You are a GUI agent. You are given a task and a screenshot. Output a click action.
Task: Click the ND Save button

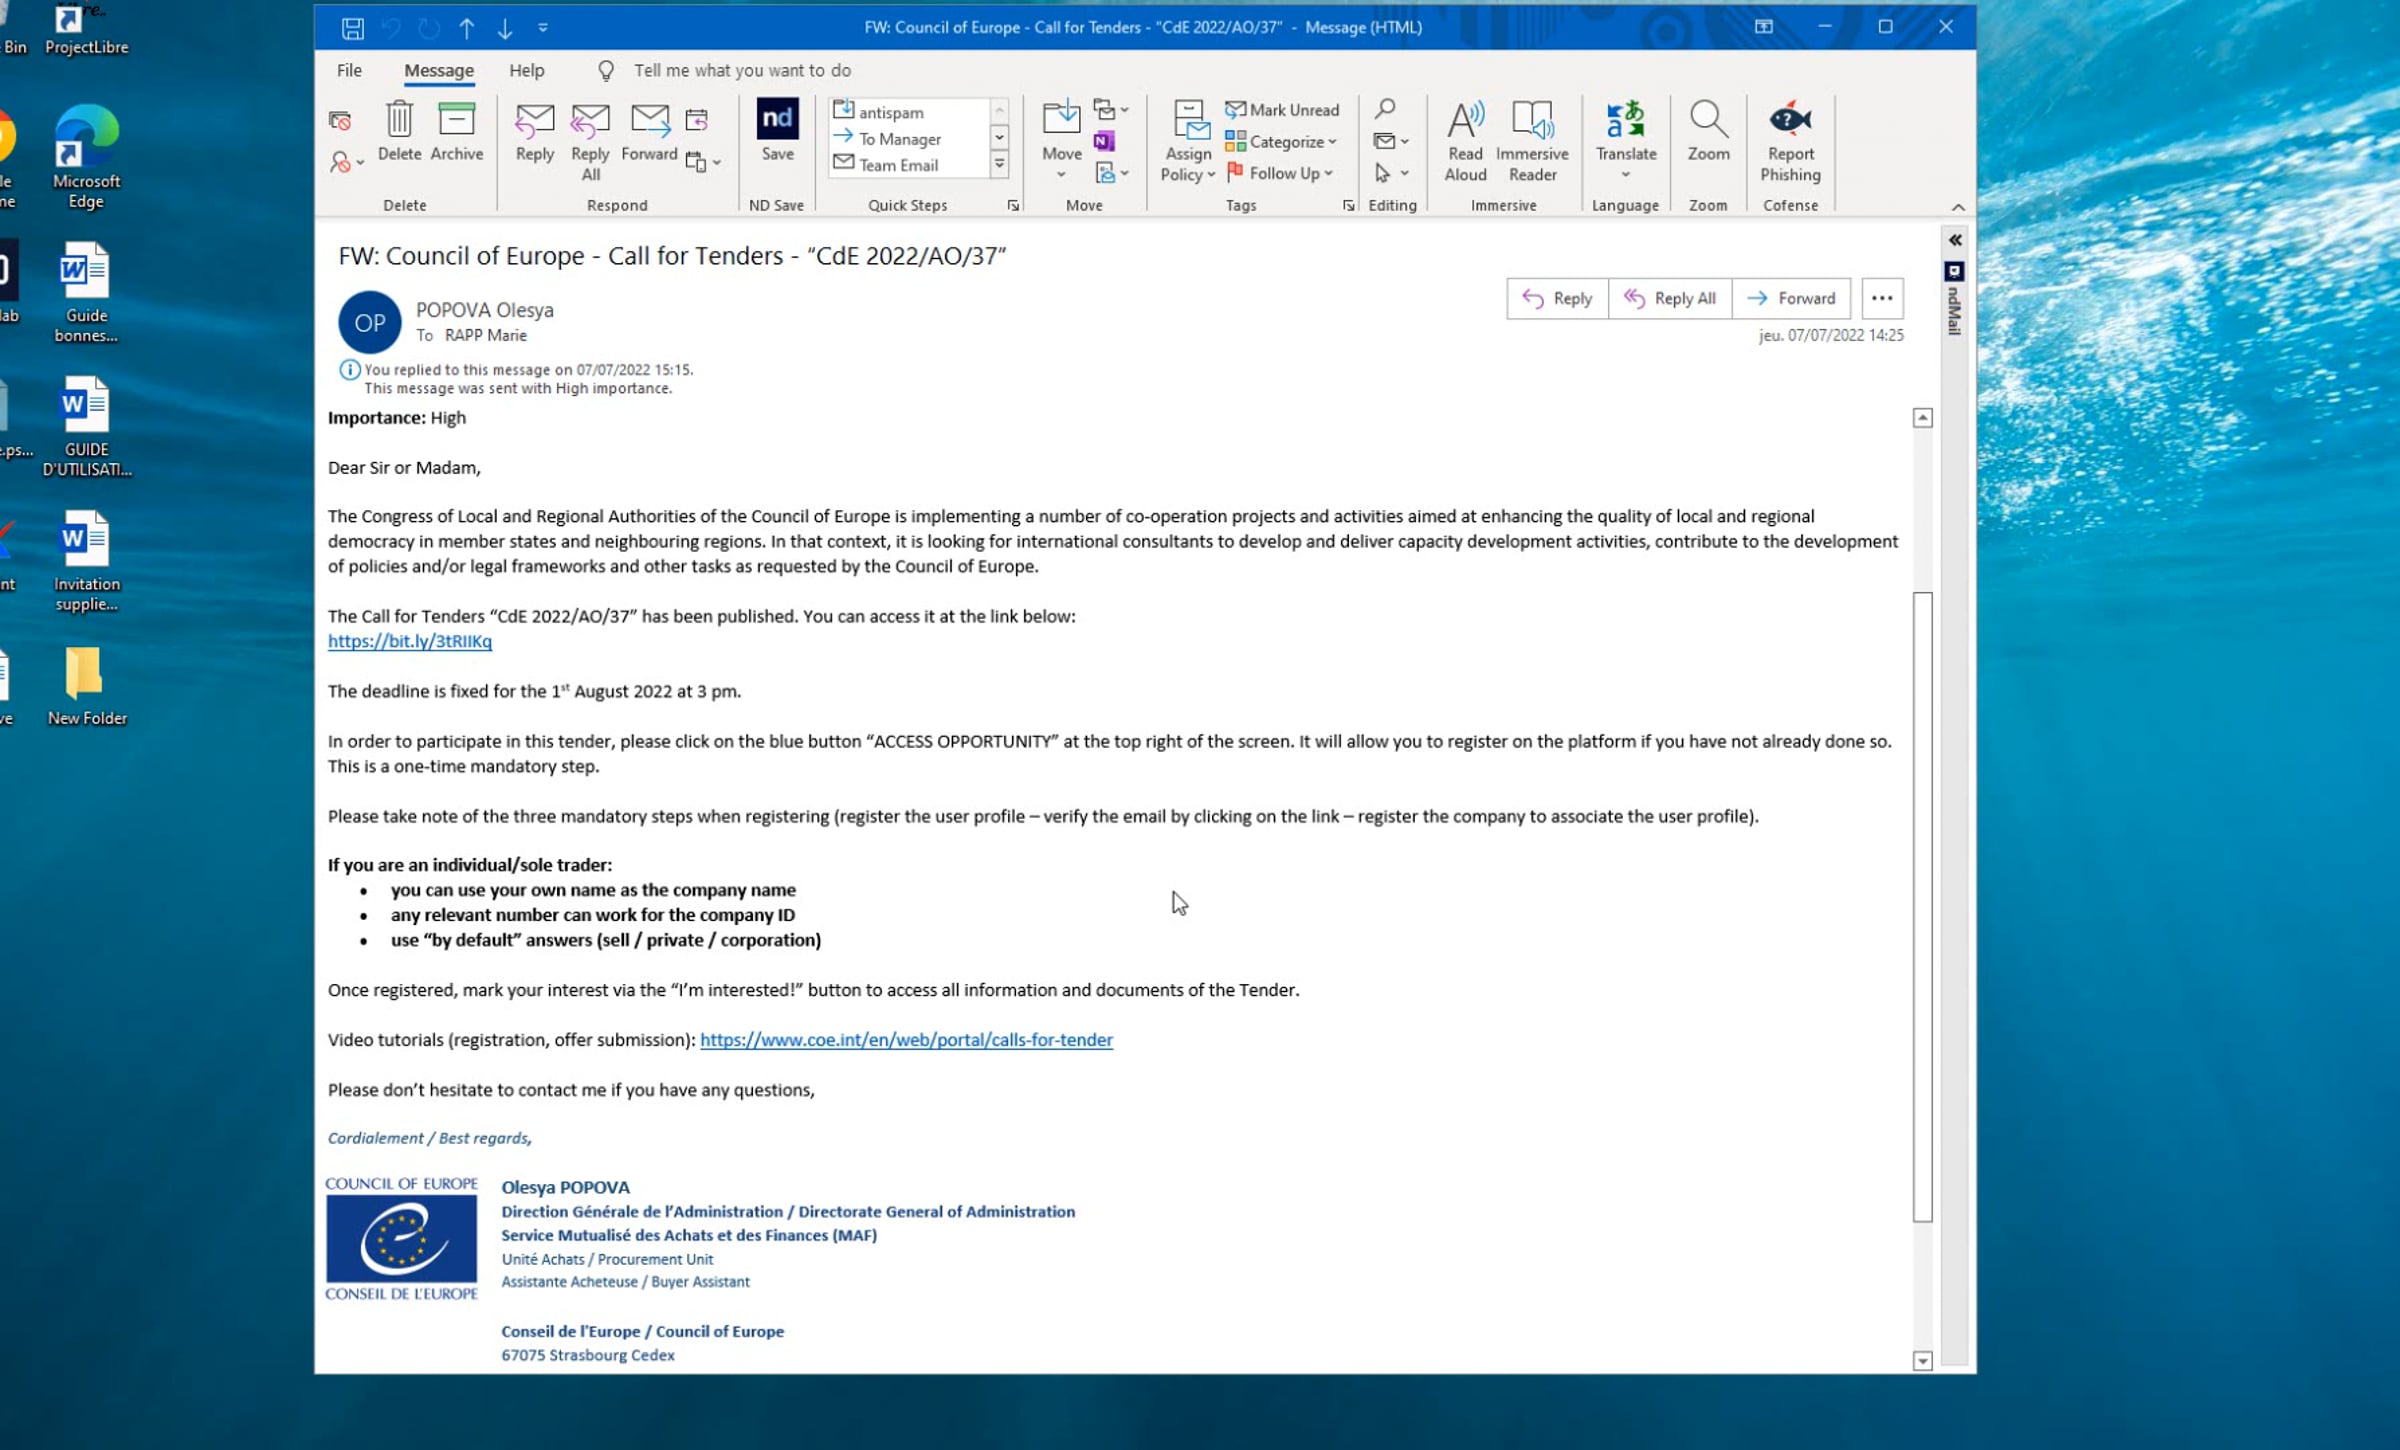tap(777, 131)
